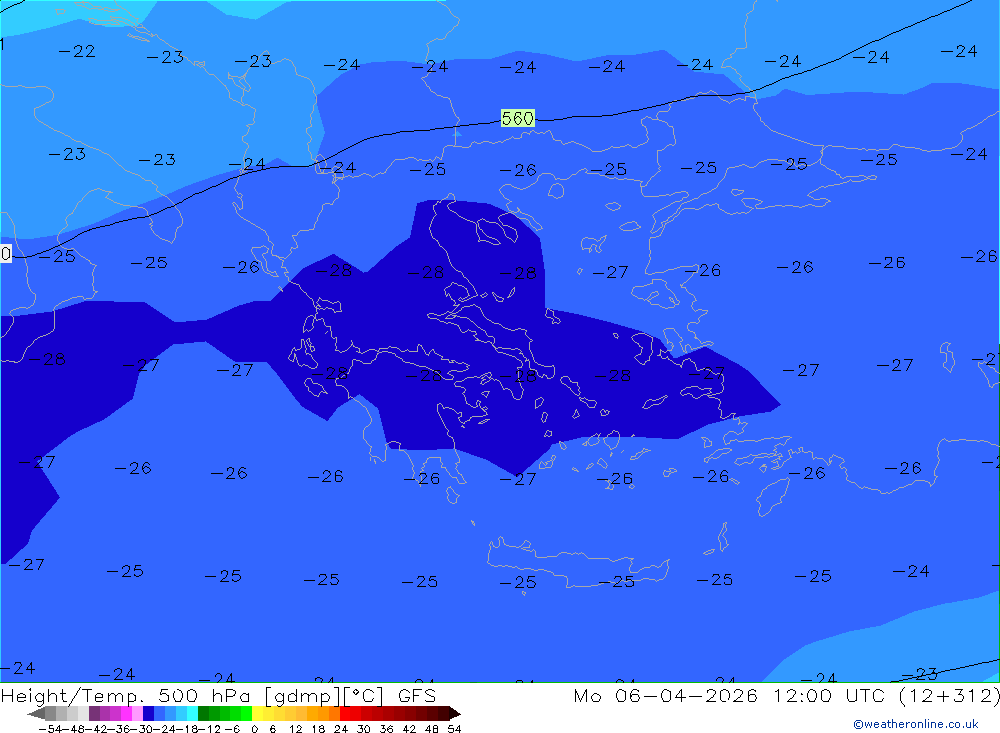Select the yellow legend swatch above 0
Screen dimensions: 1000x733
pyautogui.click(x=257, y=714)
